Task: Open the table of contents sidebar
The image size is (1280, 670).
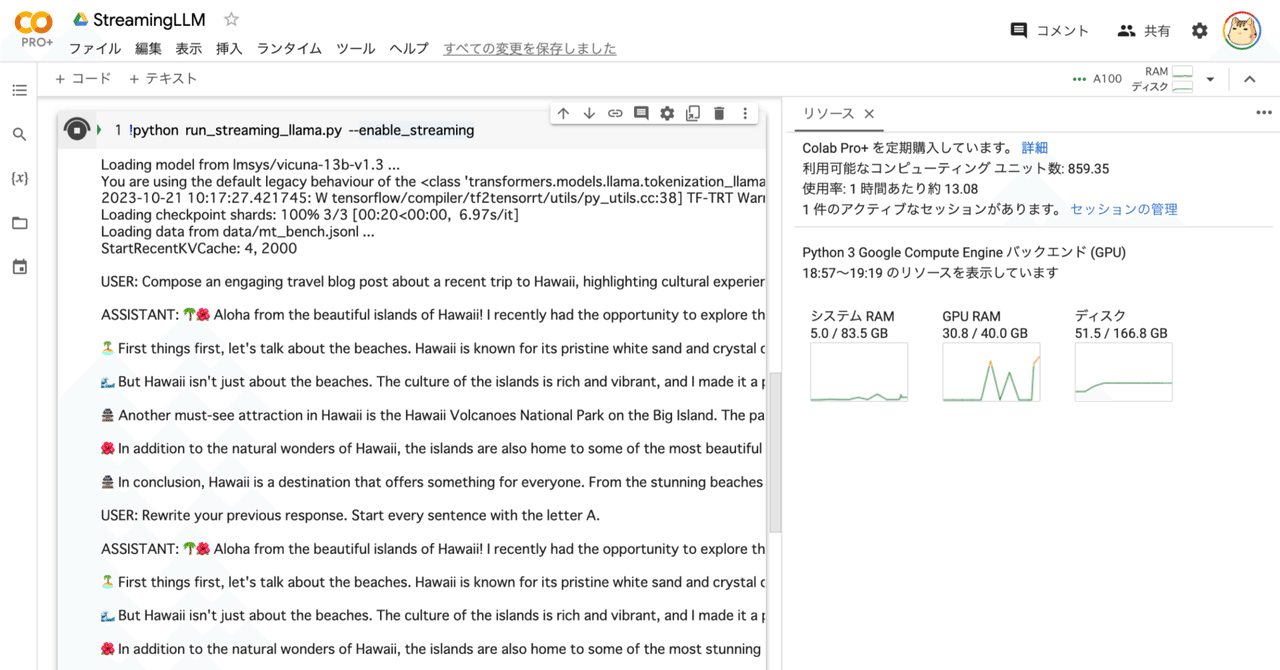Action: click(18, 89)
